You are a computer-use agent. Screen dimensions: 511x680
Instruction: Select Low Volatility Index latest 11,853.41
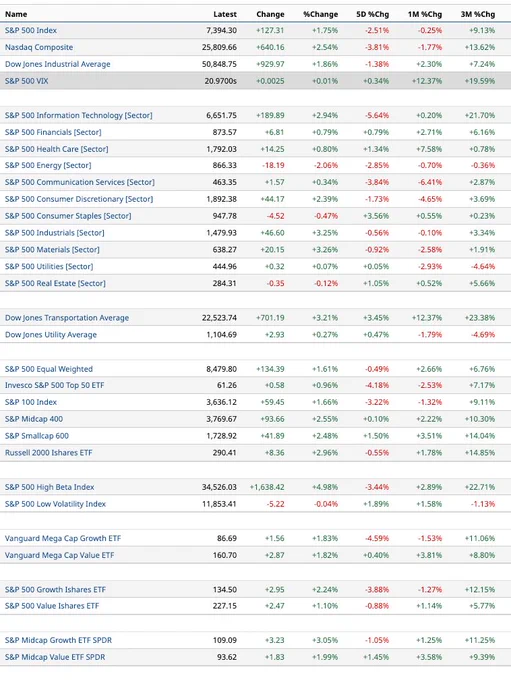pyautogui.click(x=219, y=504)
